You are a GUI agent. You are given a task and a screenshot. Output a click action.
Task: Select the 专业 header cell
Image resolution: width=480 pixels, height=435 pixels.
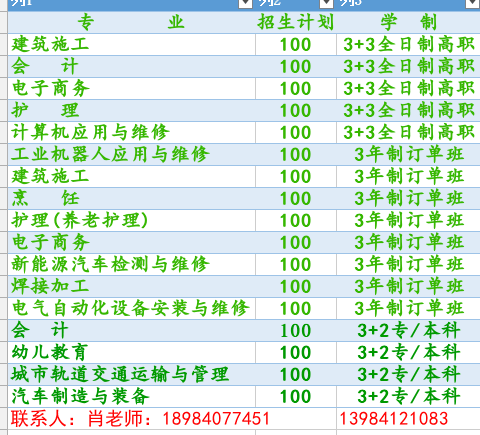coord(131,22)
